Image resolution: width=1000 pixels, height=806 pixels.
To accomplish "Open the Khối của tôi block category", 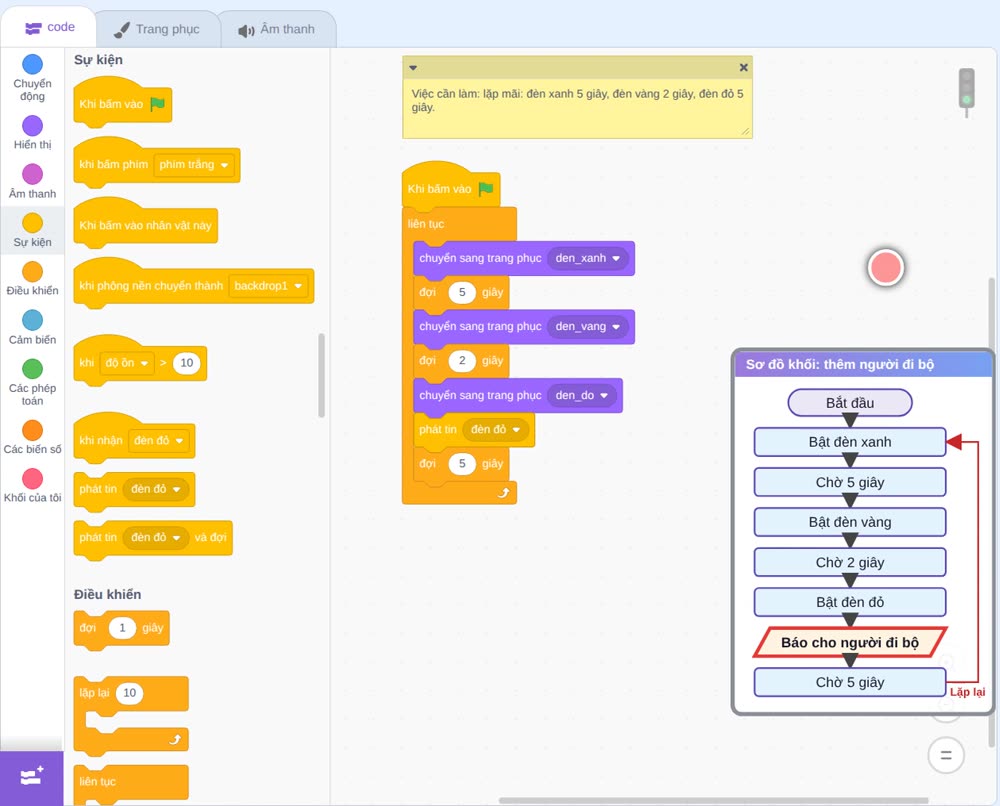I will (33, 485).
